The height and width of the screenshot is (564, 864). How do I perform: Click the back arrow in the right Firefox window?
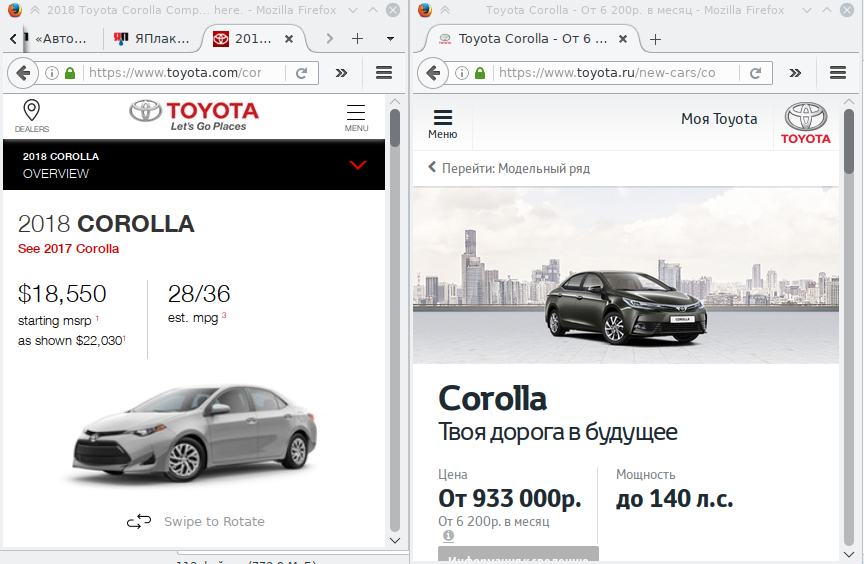pos(433,73)
